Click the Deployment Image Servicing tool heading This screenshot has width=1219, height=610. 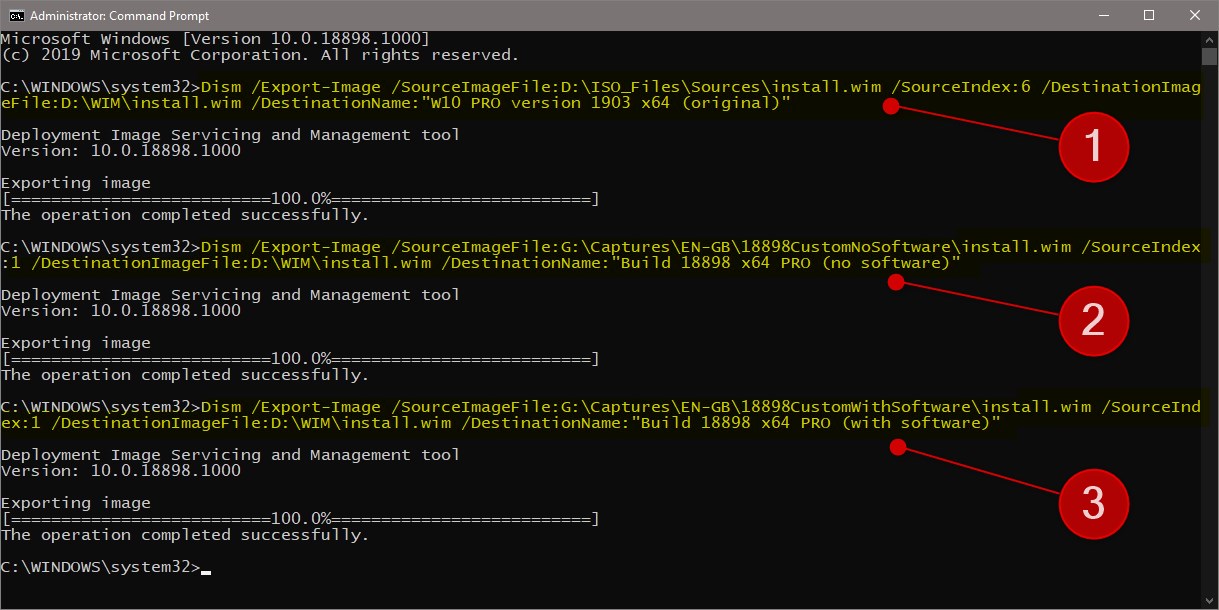(x=230, y=134)
